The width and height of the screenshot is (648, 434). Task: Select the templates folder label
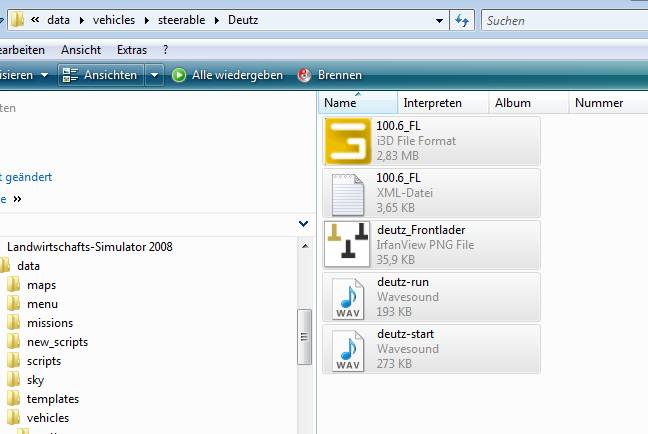point(53,399)
